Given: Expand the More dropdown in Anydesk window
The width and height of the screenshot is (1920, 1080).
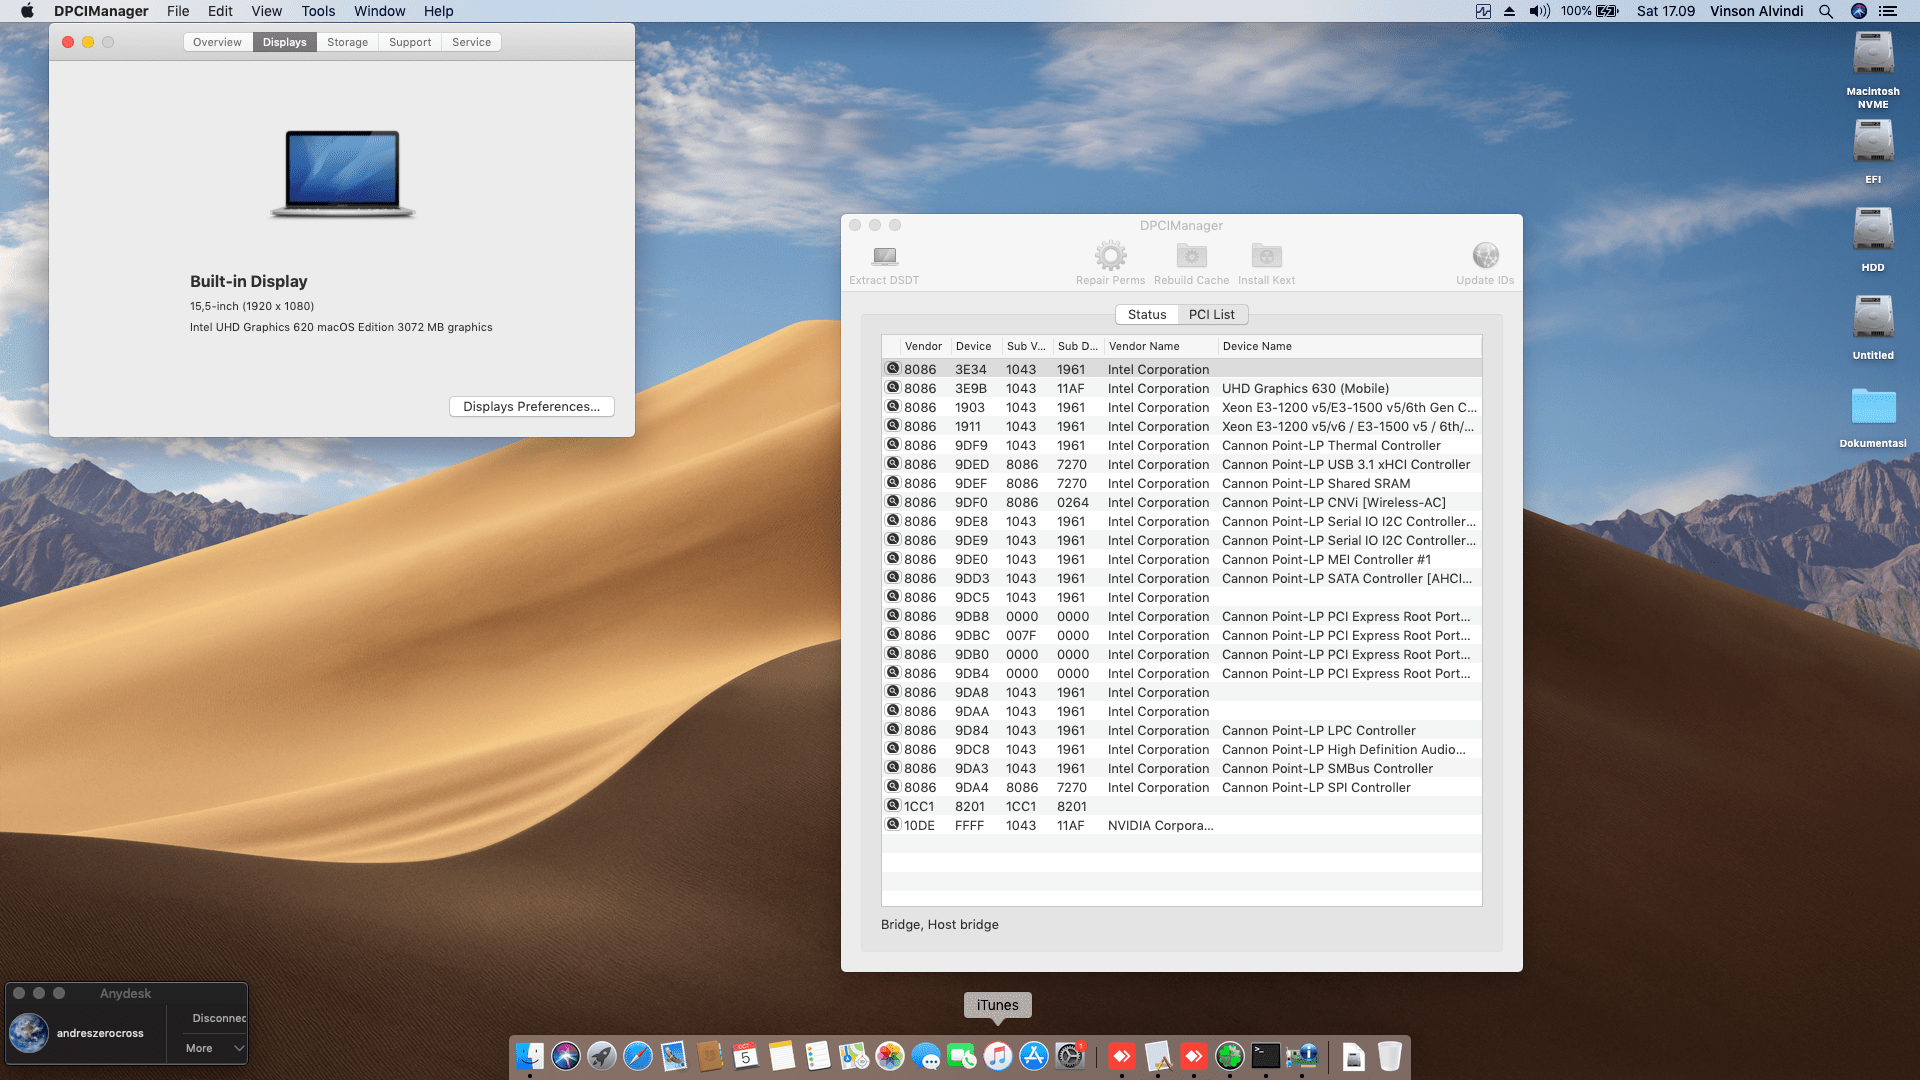Looking at the screenshot, I should (214, 1048).
